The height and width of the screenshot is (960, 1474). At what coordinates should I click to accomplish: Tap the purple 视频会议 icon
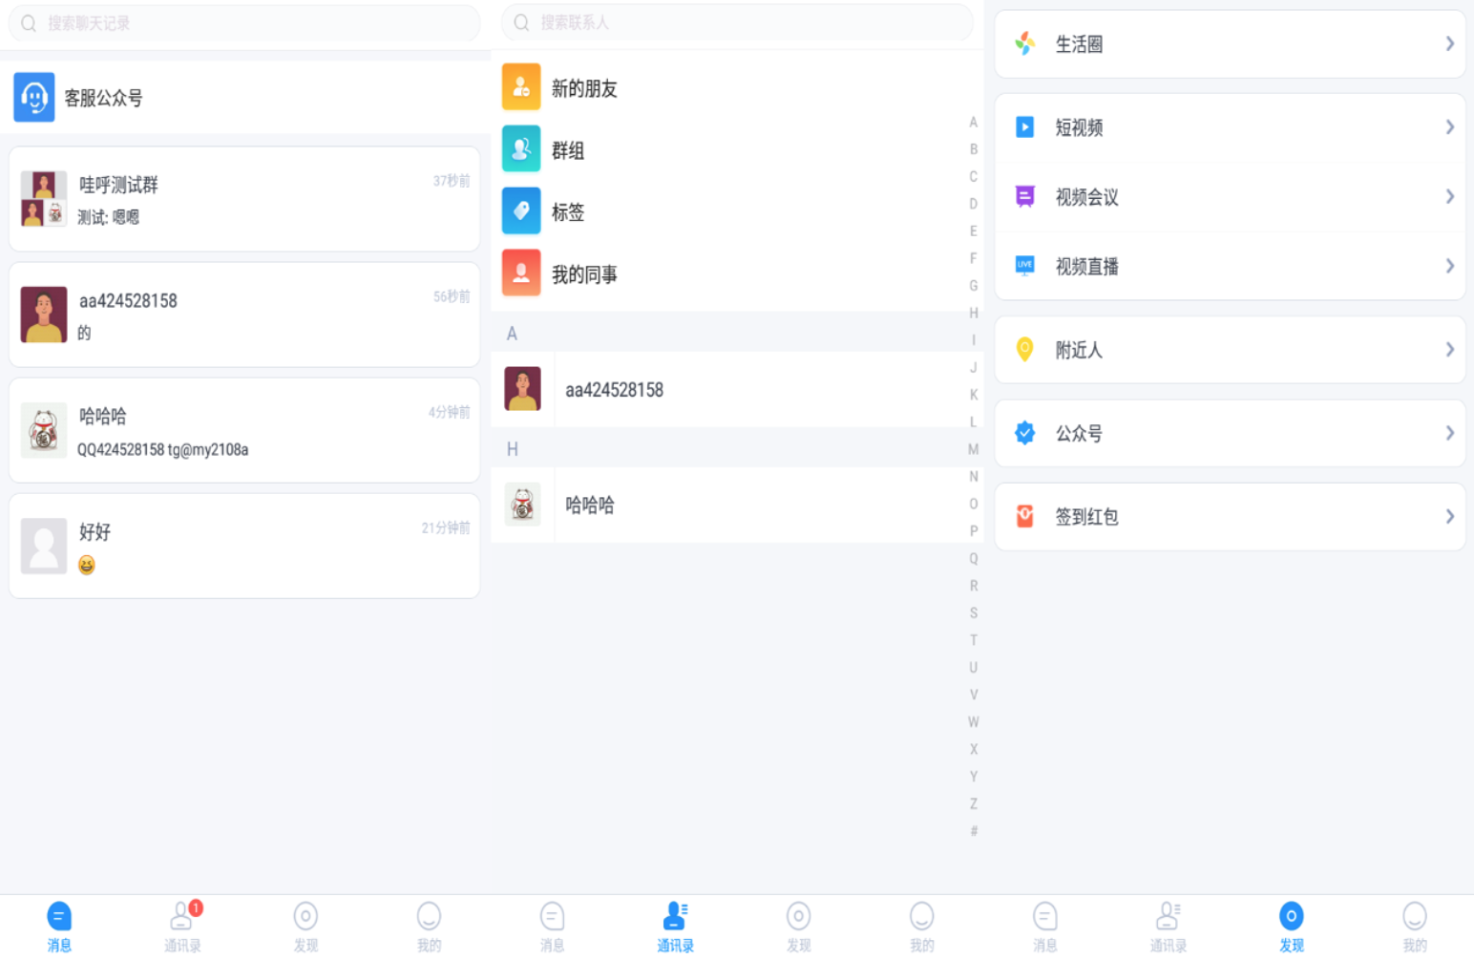[x=1025, y=196]
